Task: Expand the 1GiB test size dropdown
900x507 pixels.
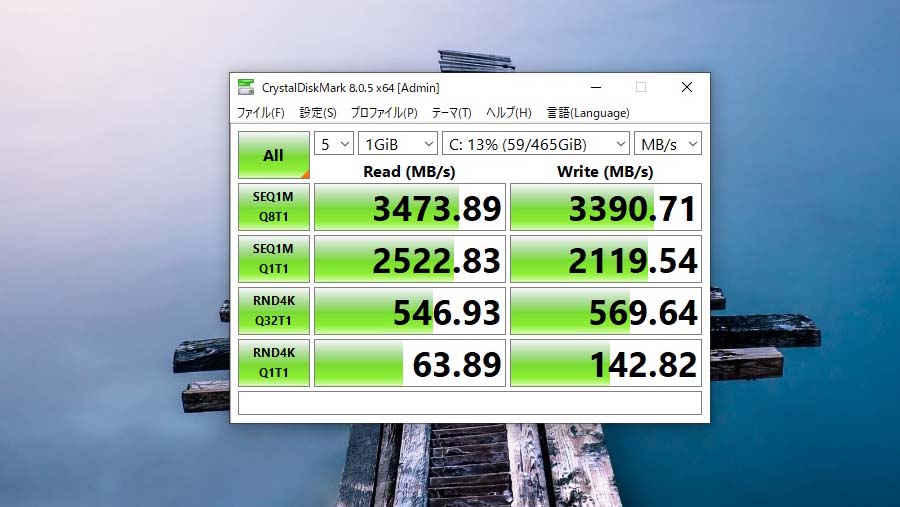Action: click(x=398, y=144)
